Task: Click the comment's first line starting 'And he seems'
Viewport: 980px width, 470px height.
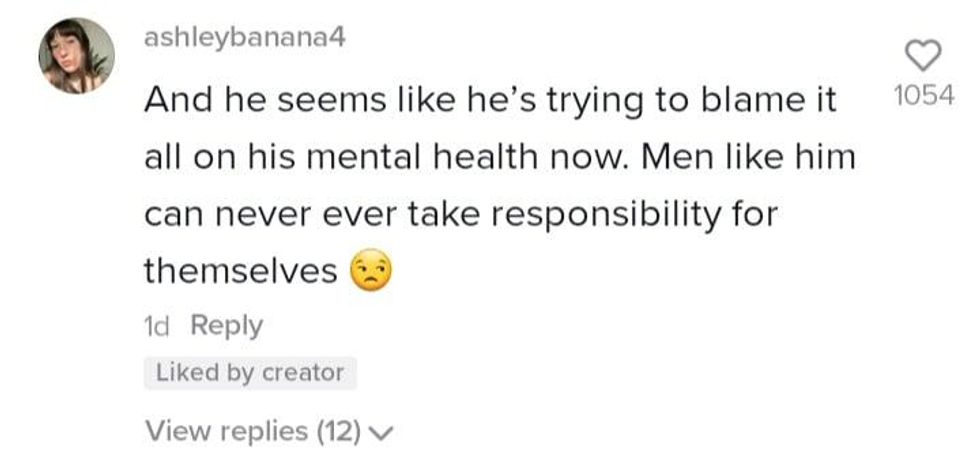Action: 488,100
